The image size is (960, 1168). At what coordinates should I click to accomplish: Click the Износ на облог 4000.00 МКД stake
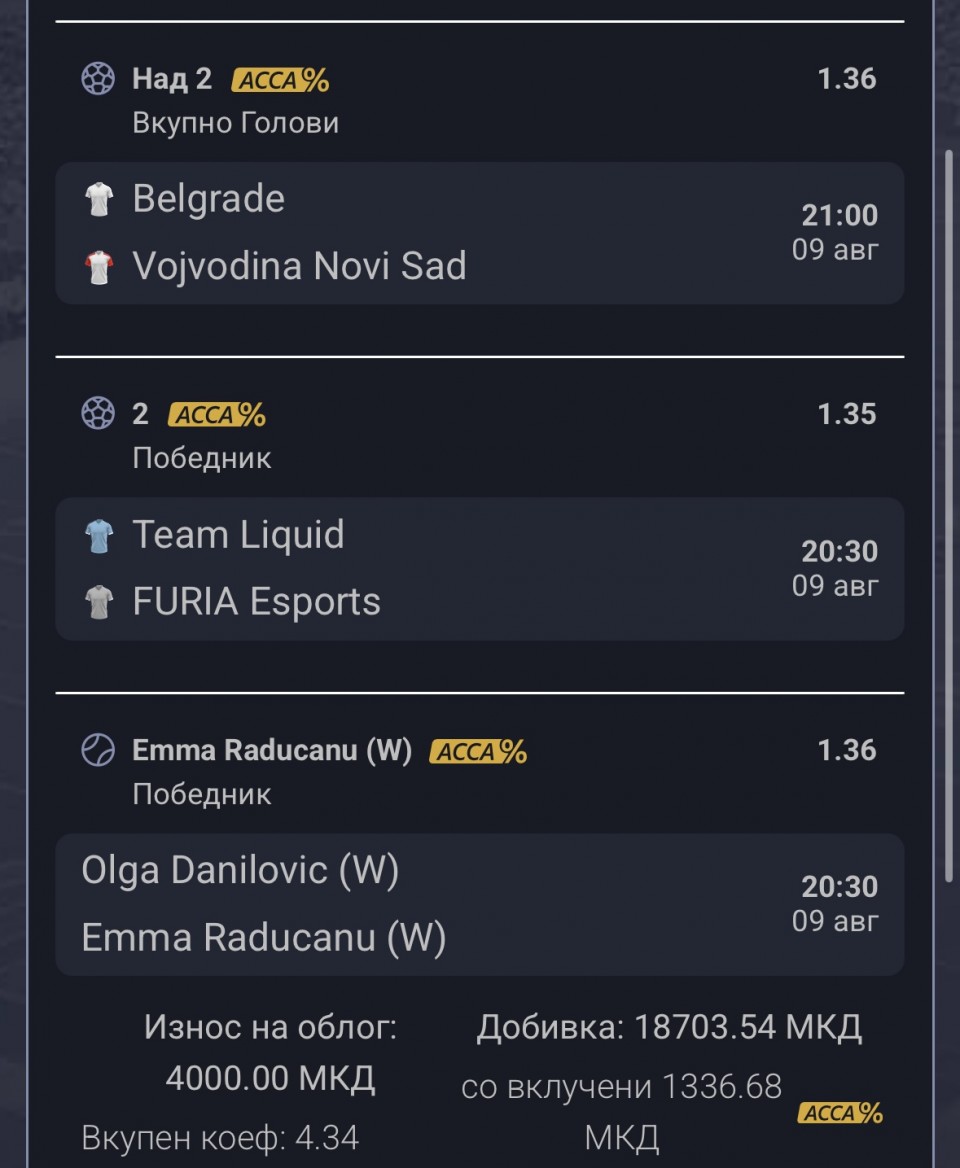pyautogui.click(x=270, y=1053)
